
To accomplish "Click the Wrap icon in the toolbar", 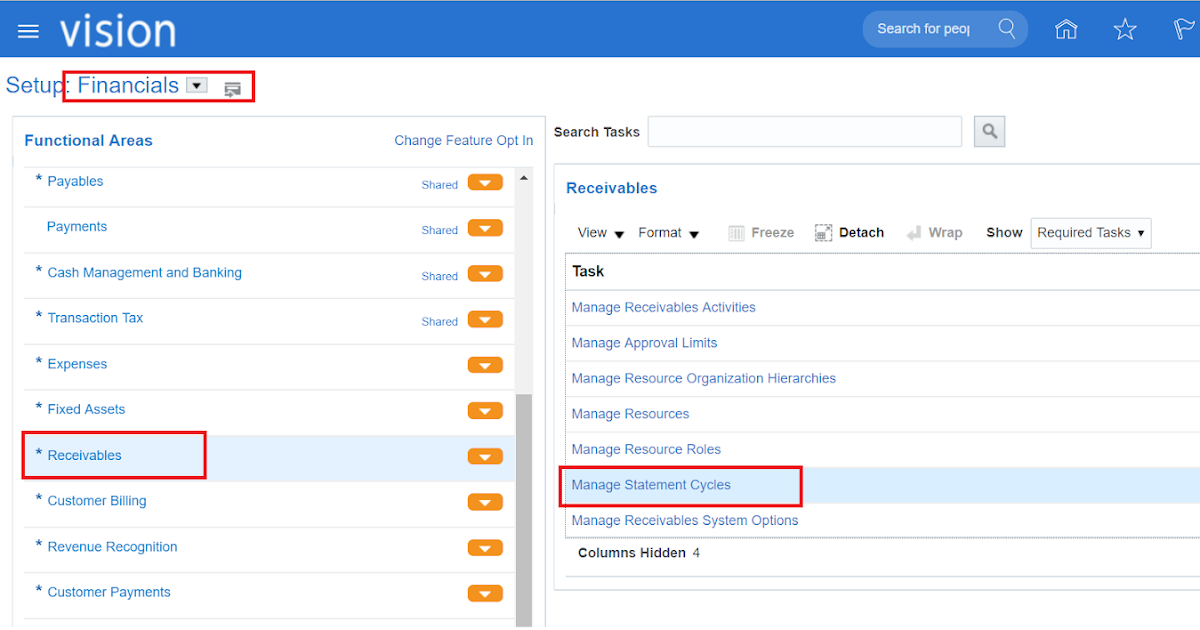I will click(x=934, y=232).
